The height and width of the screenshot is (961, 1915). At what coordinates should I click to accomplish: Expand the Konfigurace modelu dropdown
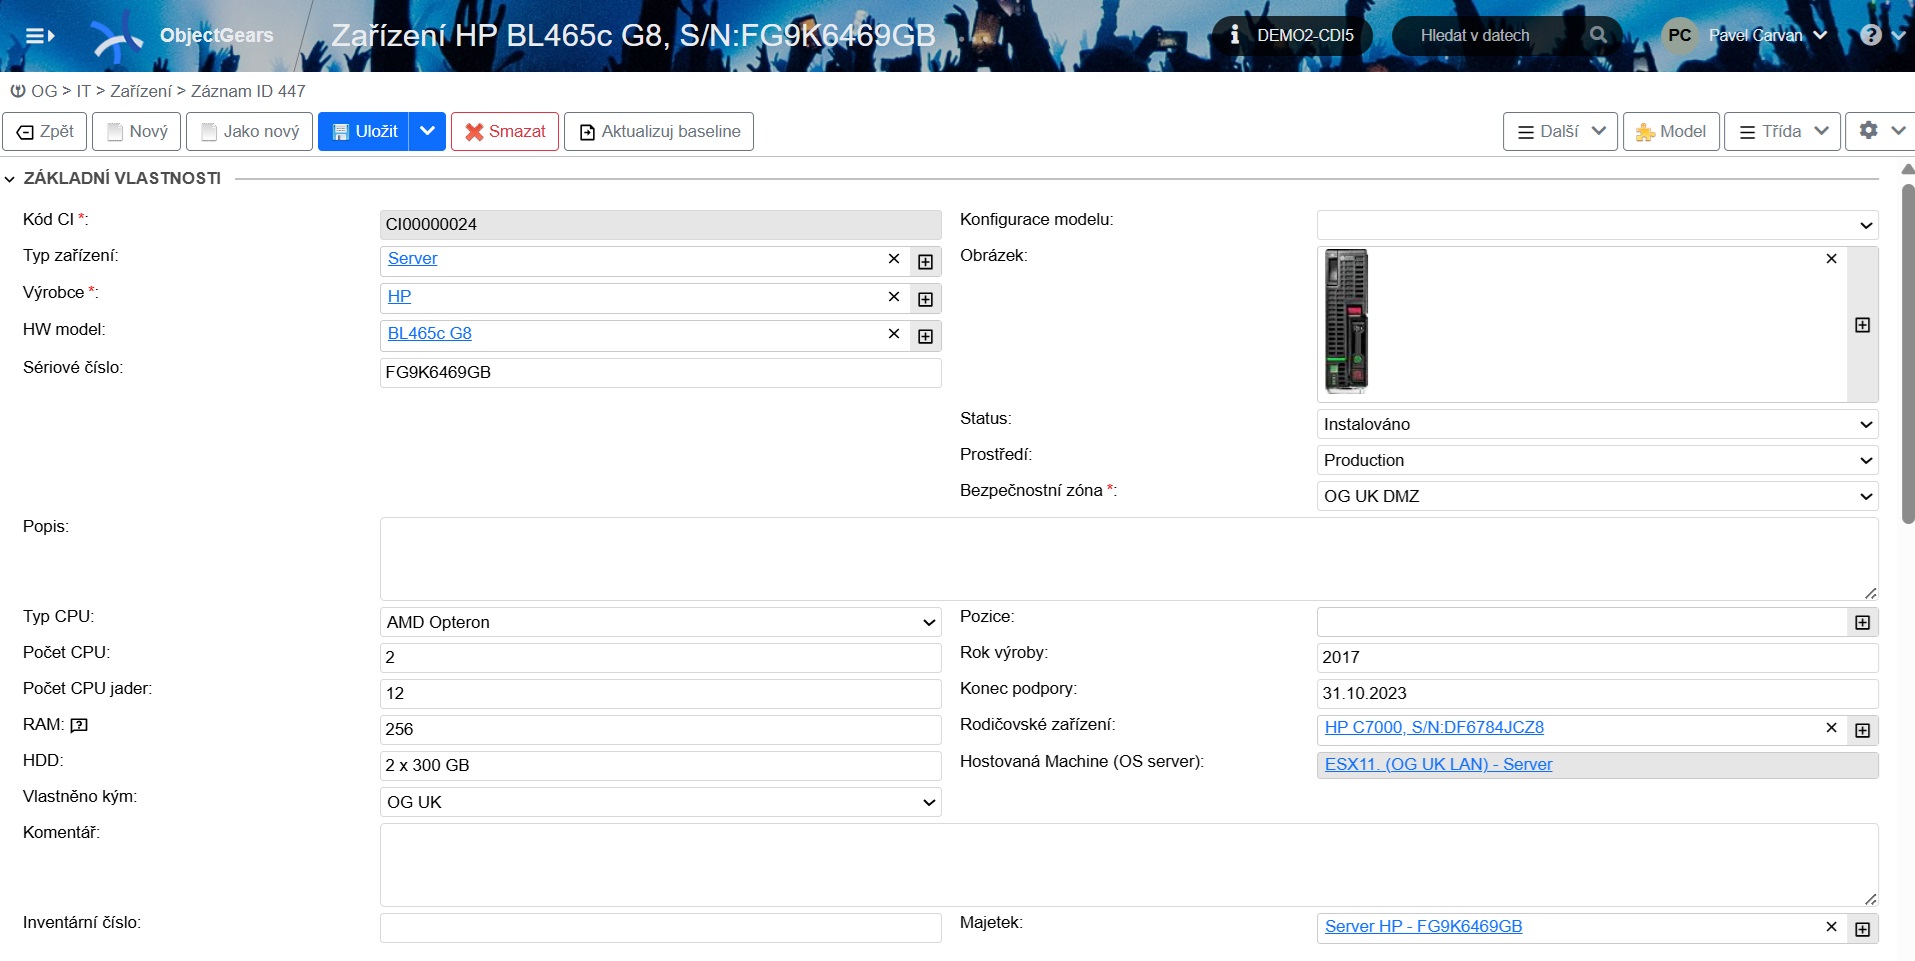(1597, 225)
